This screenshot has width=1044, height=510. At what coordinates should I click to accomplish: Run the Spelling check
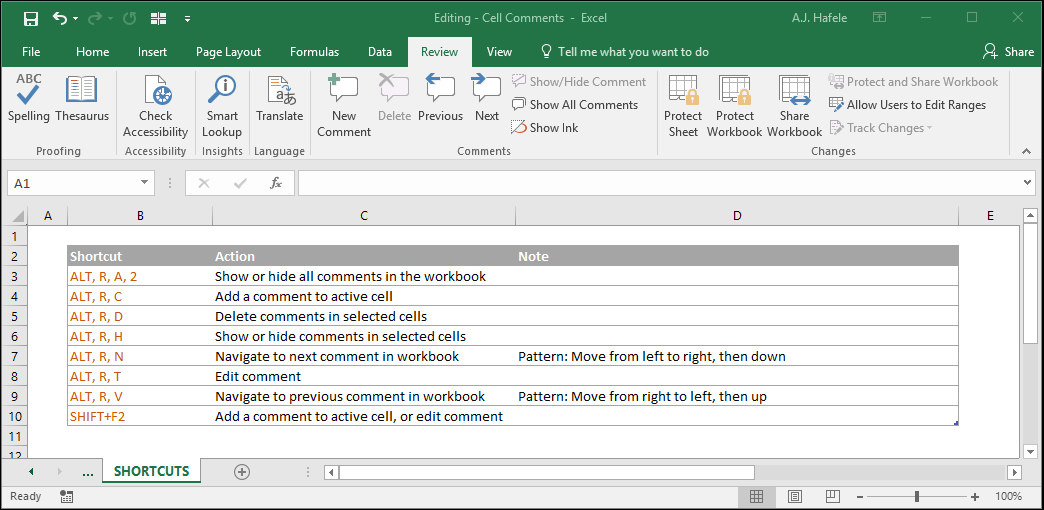(x=29, y=99)
